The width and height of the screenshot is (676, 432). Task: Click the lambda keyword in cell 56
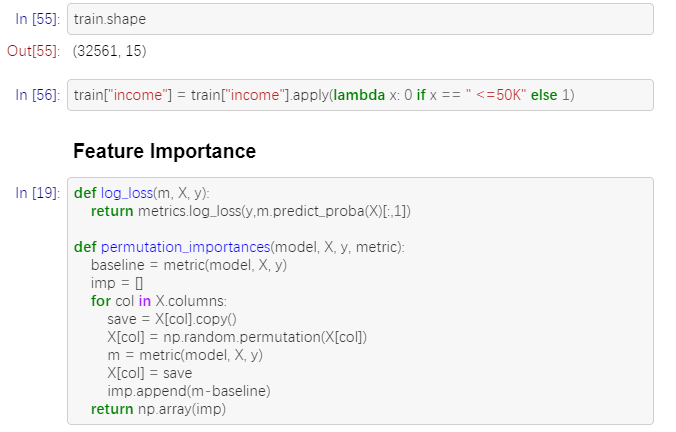click(x=359, y=95)
